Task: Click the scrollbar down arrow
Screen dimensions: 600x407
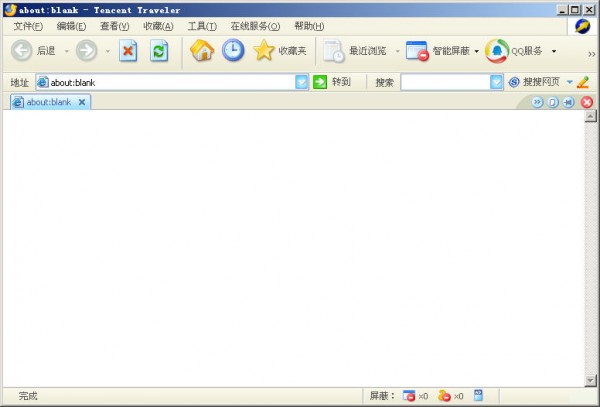Action: coord(590,380)
